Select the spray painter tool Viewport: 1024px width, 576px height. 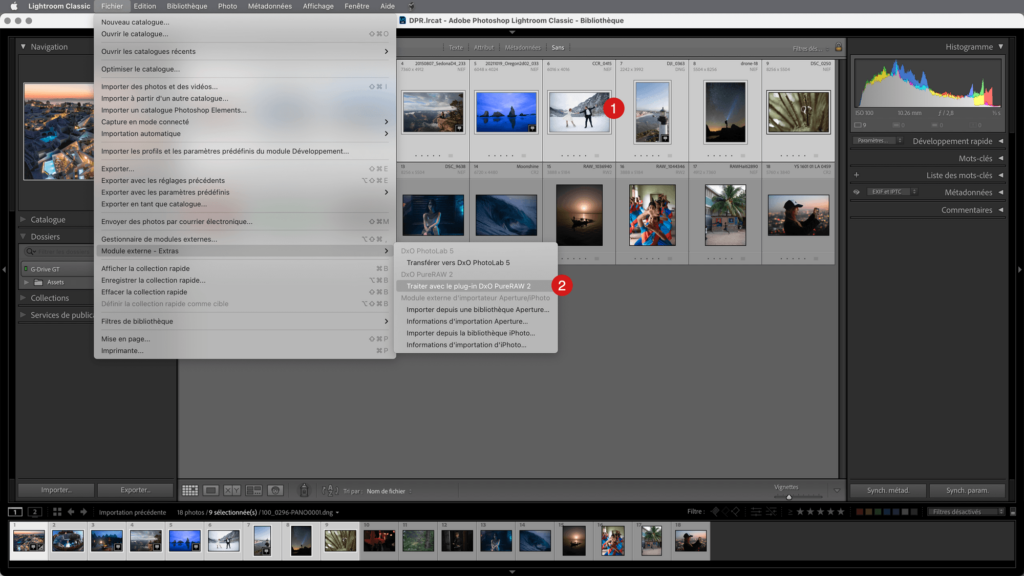(304, 490)
